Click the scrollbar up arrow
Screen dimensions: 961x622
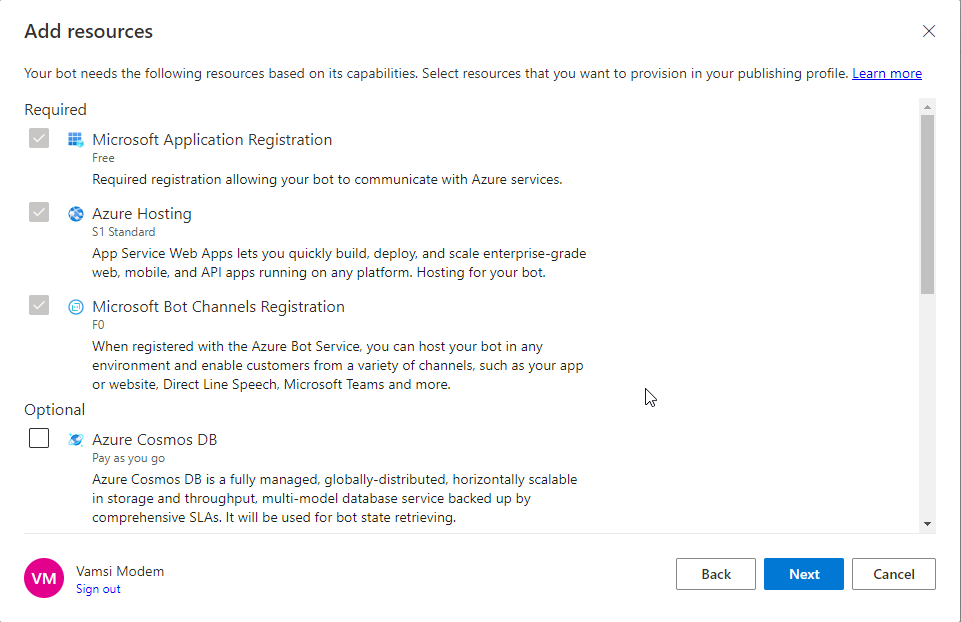(x=927, y=107)
